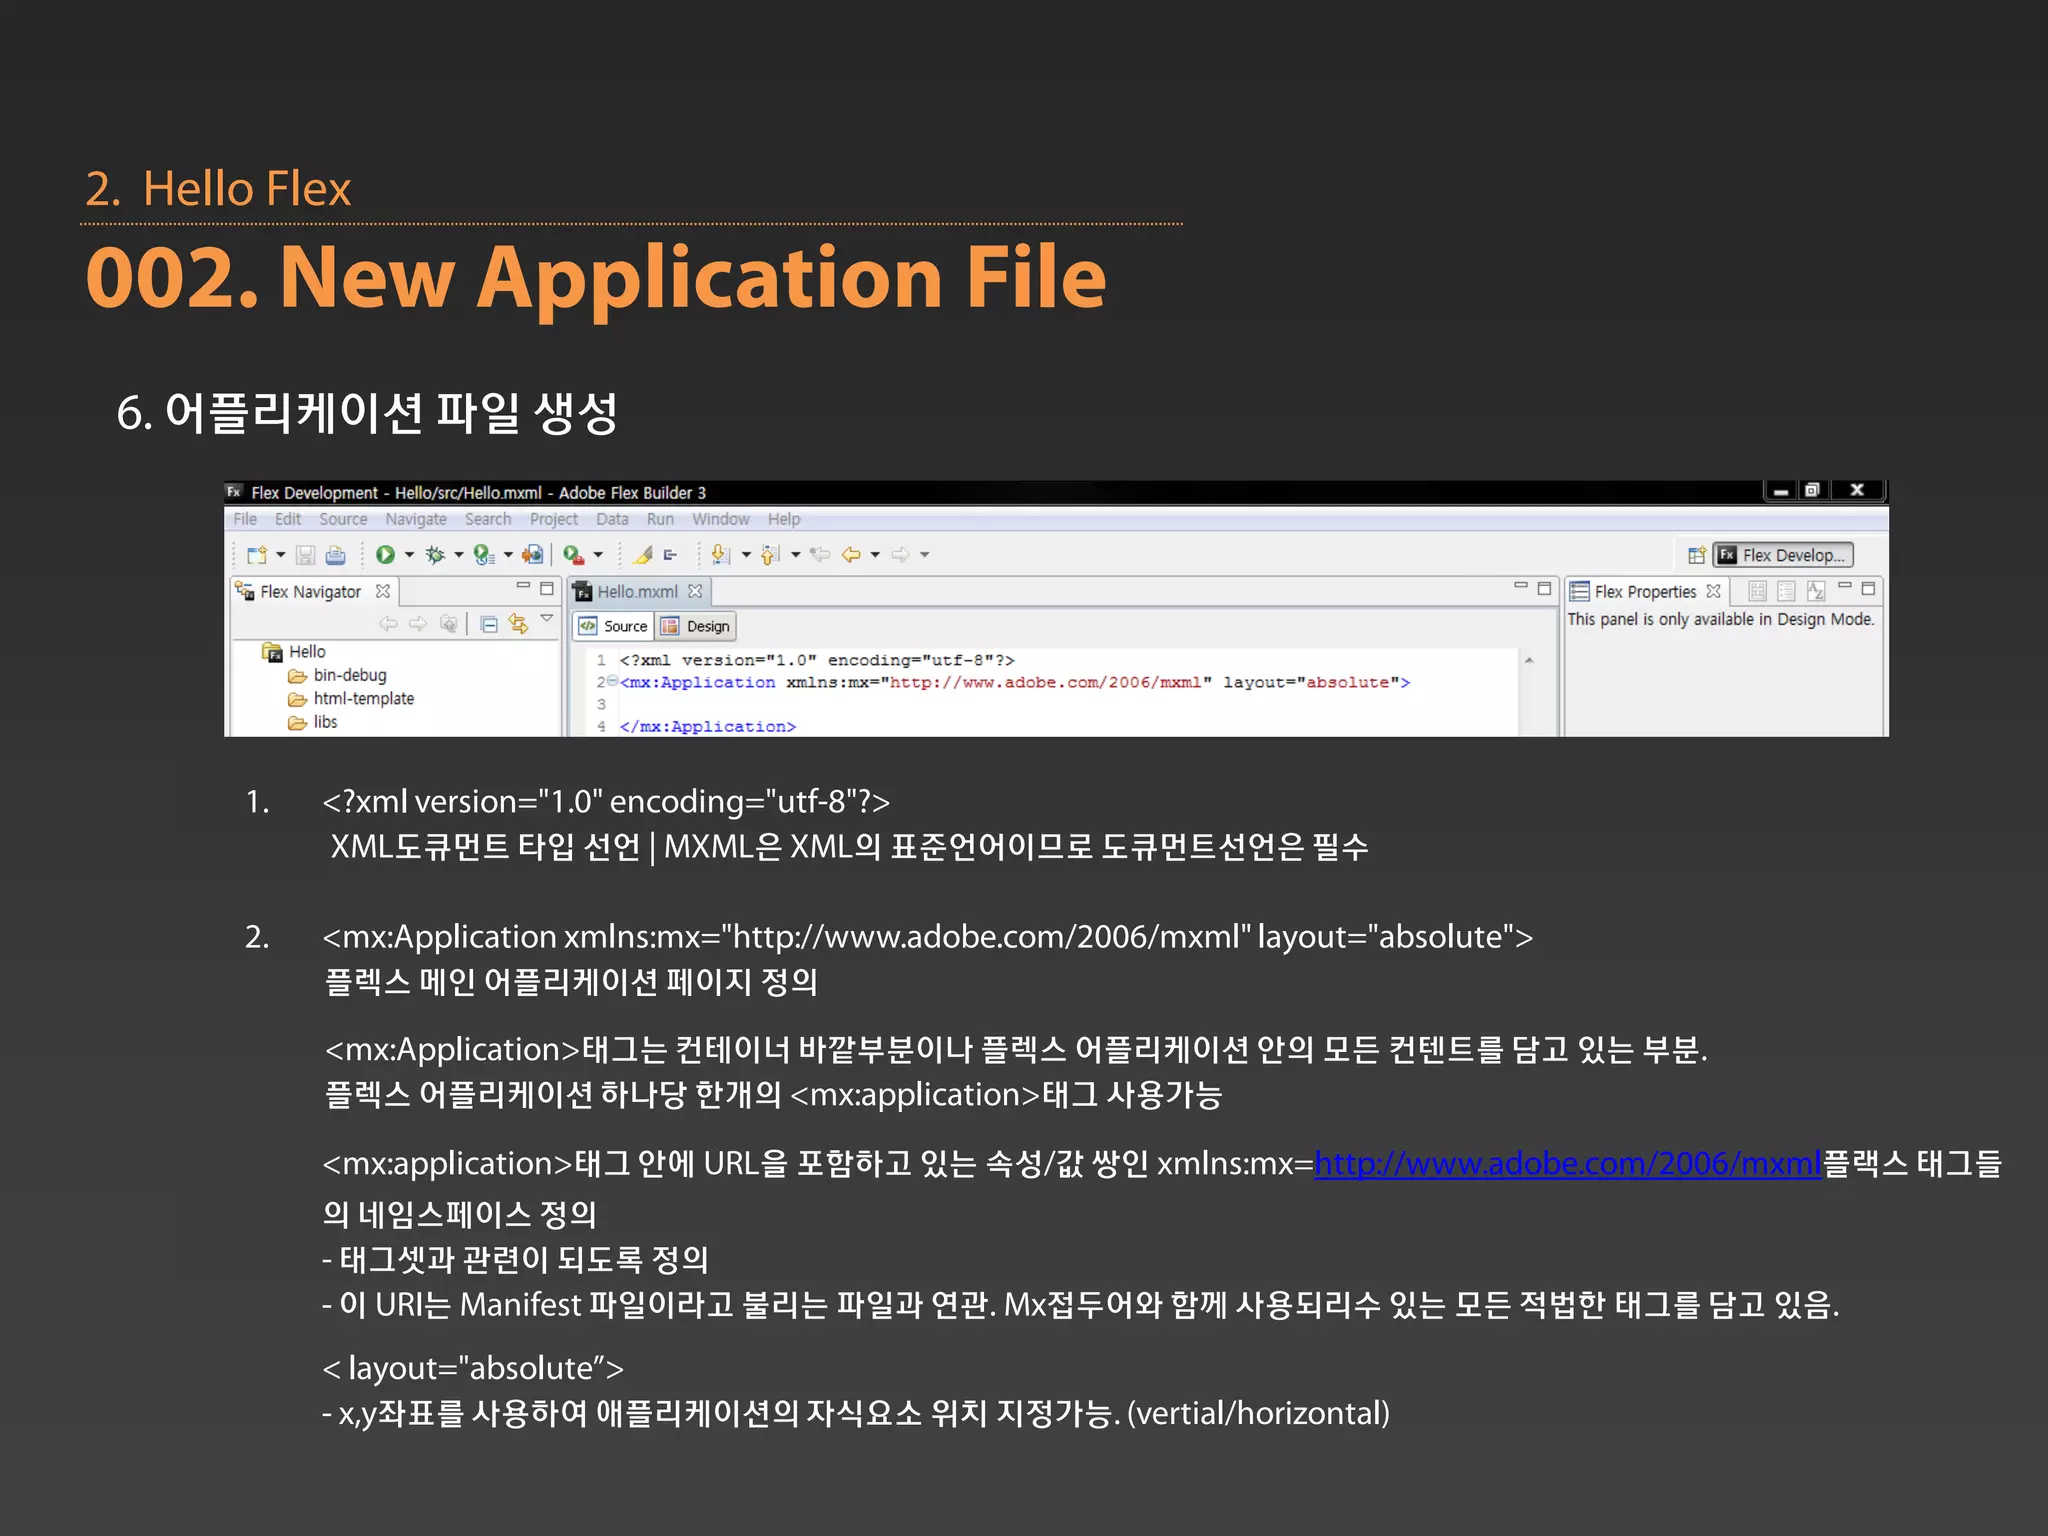Image resolution: width=2048 pixels, height=1536 pixels.
Task: Open the Help menu
Action: (784, 519)
